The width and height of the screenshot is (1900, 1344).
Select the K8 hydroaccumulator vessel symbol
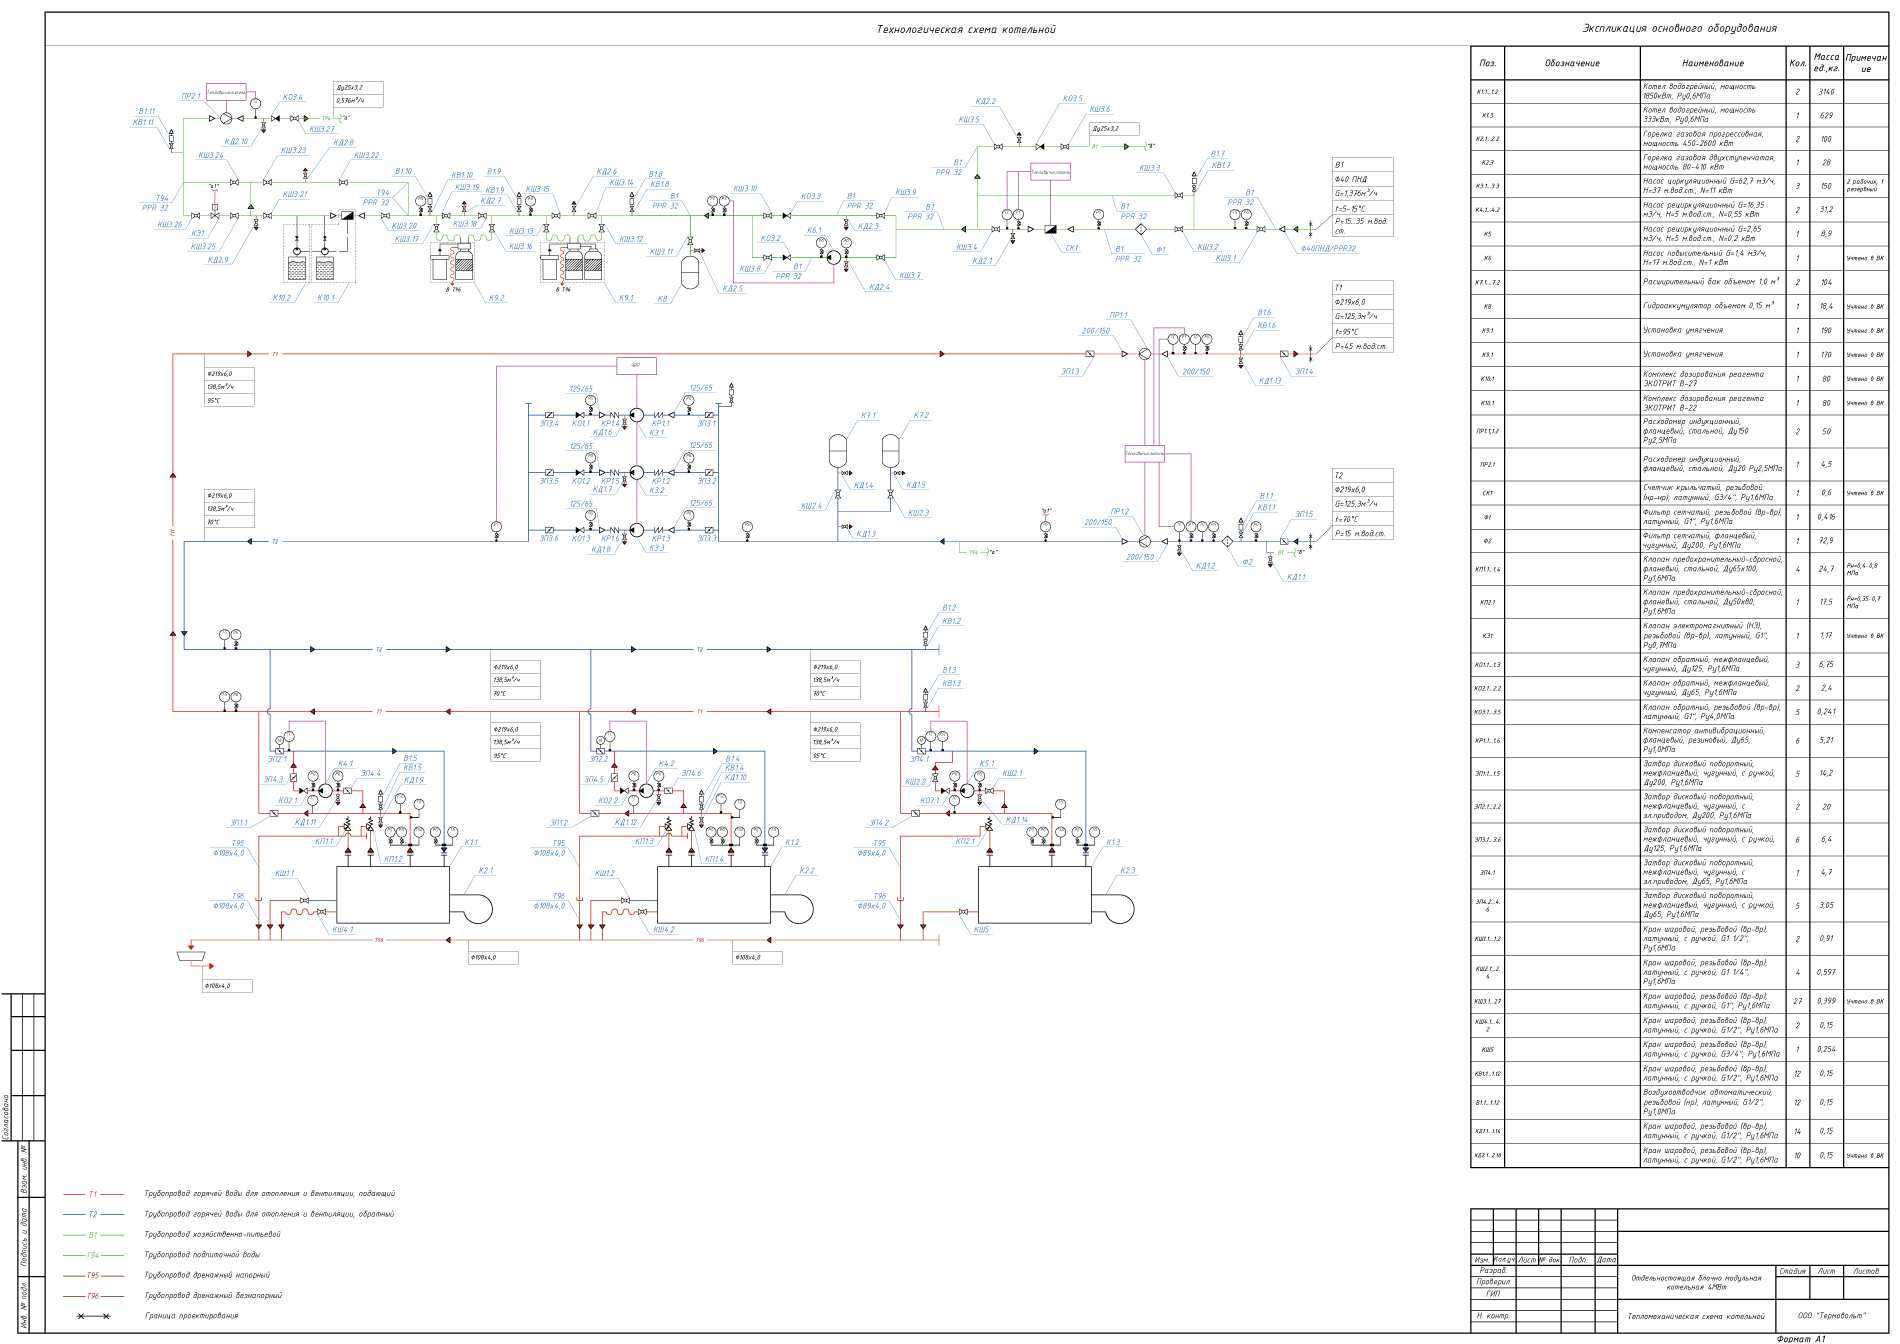point(690,273)
